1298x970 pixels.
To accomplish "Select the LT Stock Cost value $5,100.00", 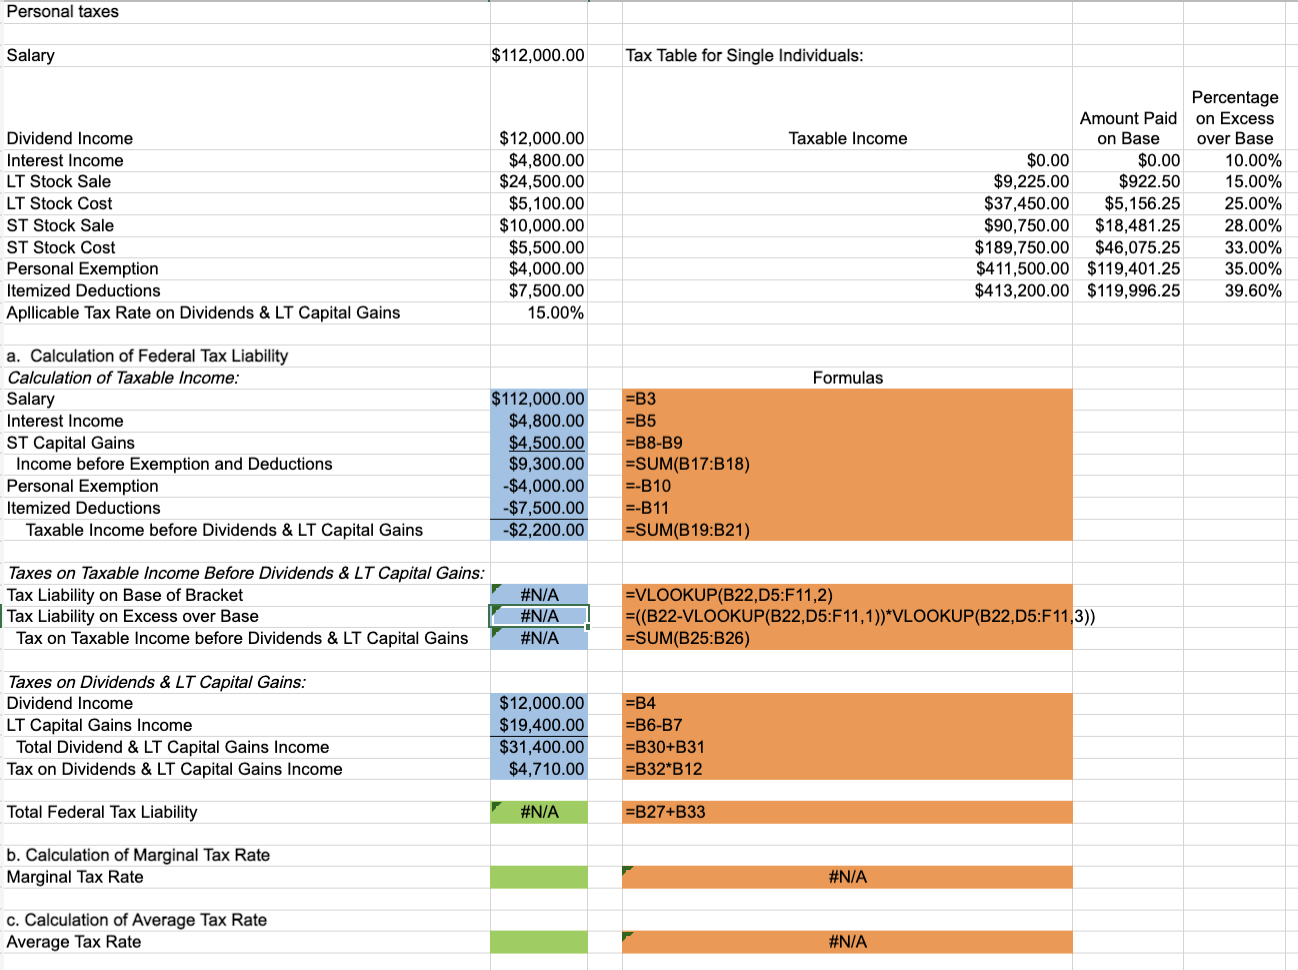I will [x=538, y=203].
